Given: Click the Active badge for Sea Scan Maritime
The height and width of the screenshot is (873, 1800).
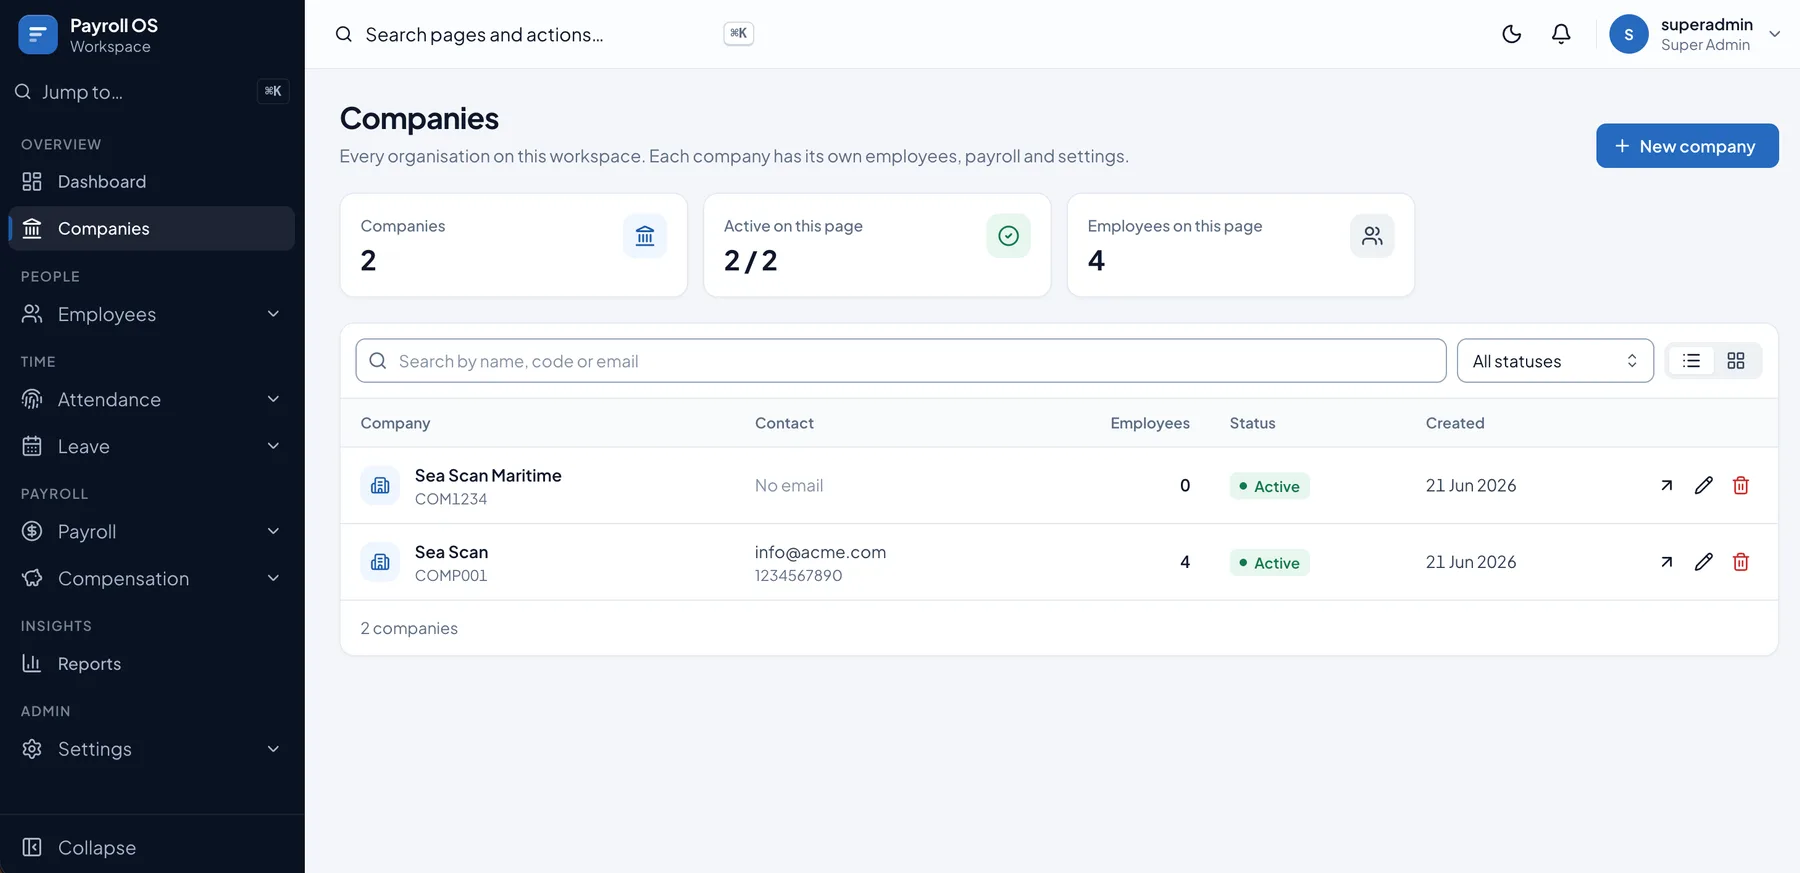Looking at the screenshot, I should click(x=1269, y=486).
